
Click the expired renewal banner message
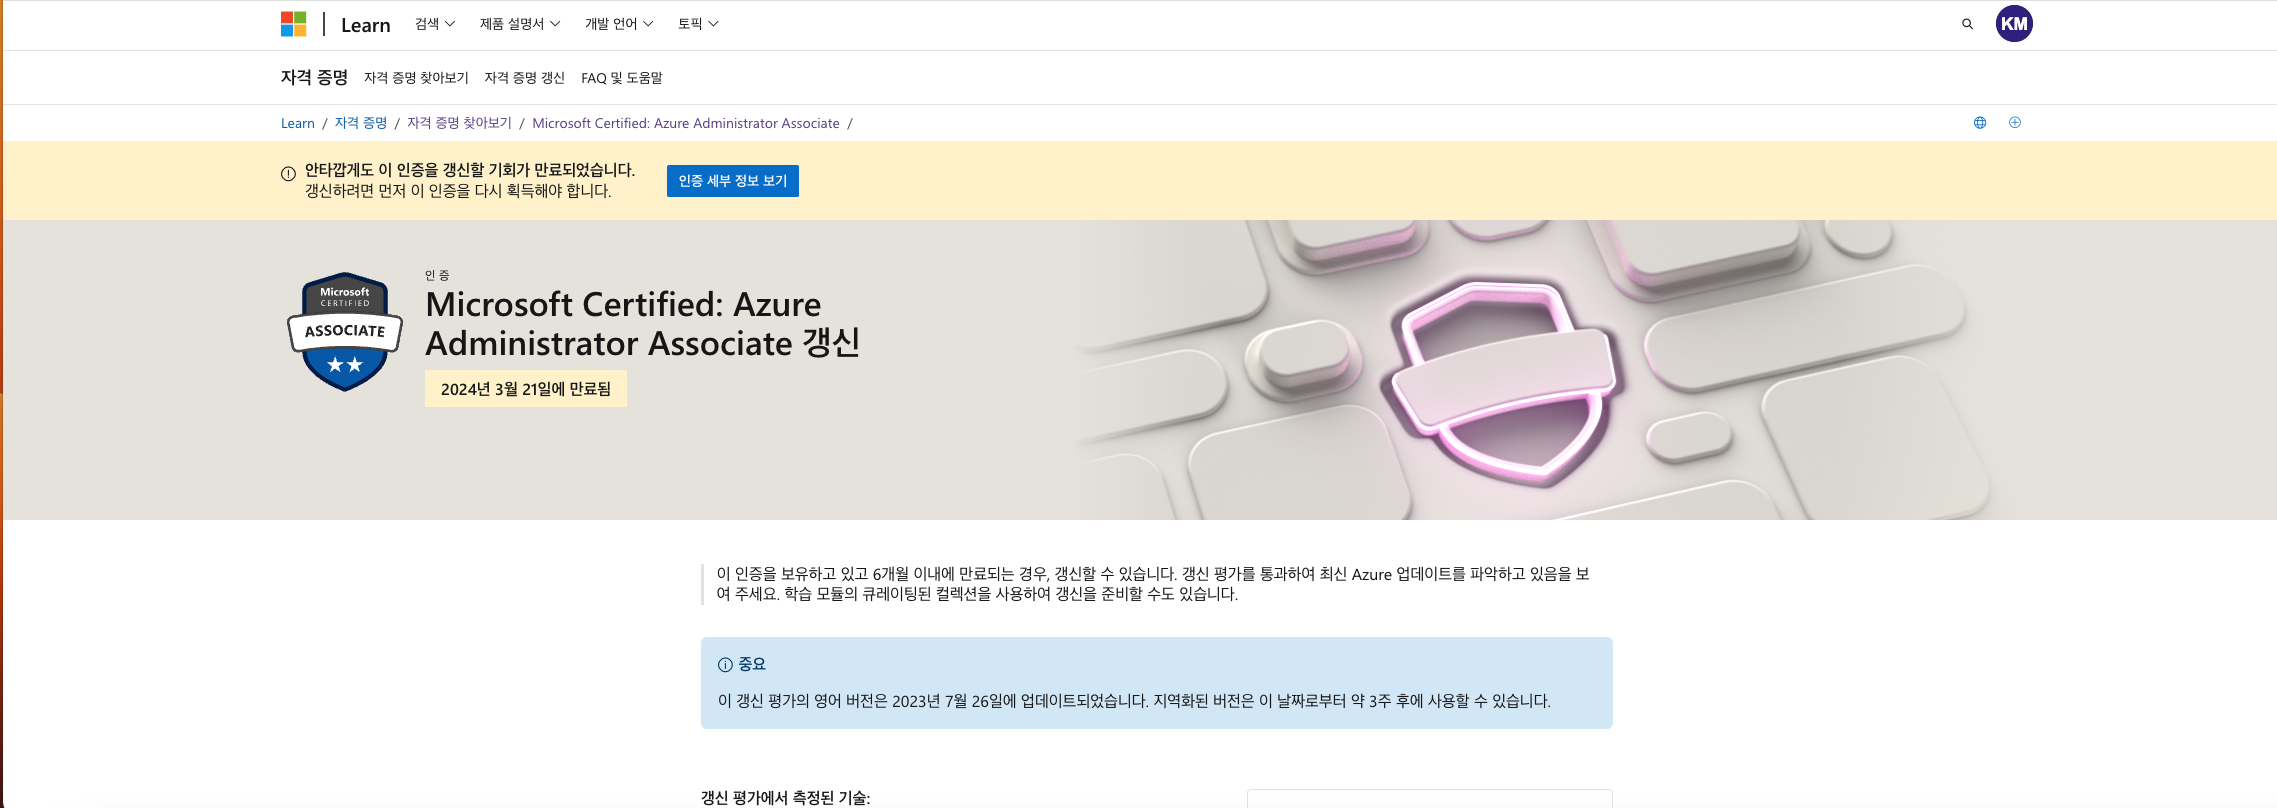point(470,180)
